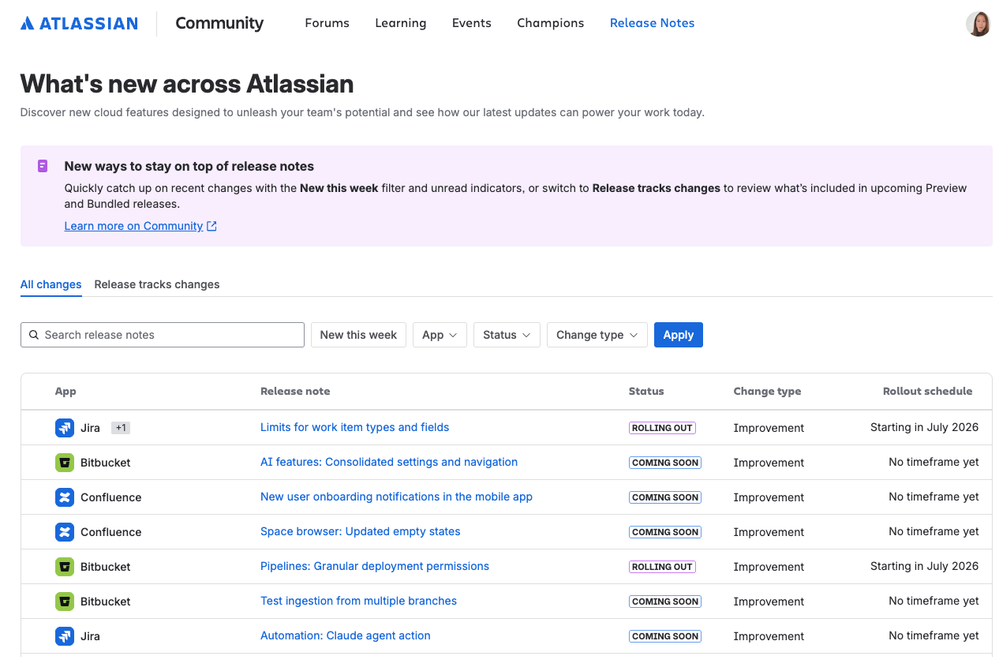
Task: Click the Change type column header
Action: point(767,391)
